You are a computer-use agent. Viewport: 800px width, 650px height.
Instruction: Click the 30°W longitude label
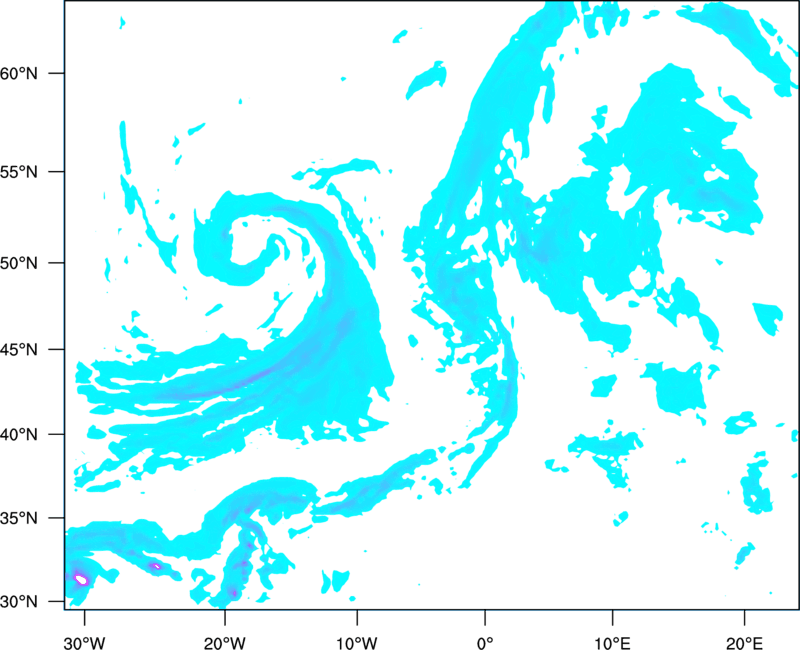(85, 643)
